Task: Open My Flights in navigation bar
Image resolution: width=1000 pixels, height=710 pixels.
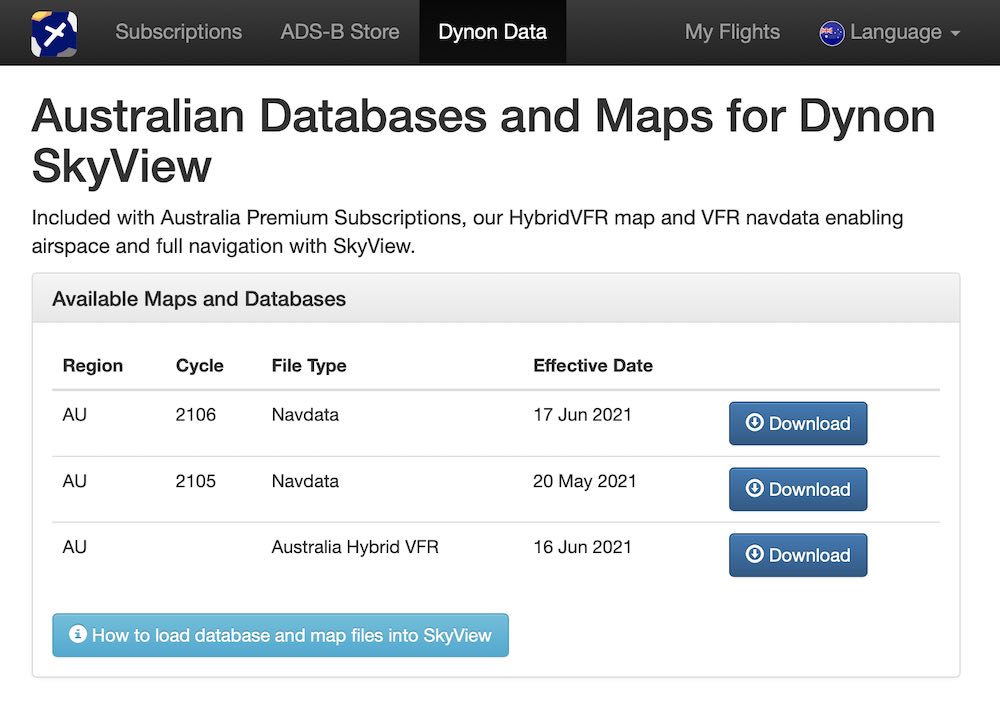Action: (x=732, y=32)
